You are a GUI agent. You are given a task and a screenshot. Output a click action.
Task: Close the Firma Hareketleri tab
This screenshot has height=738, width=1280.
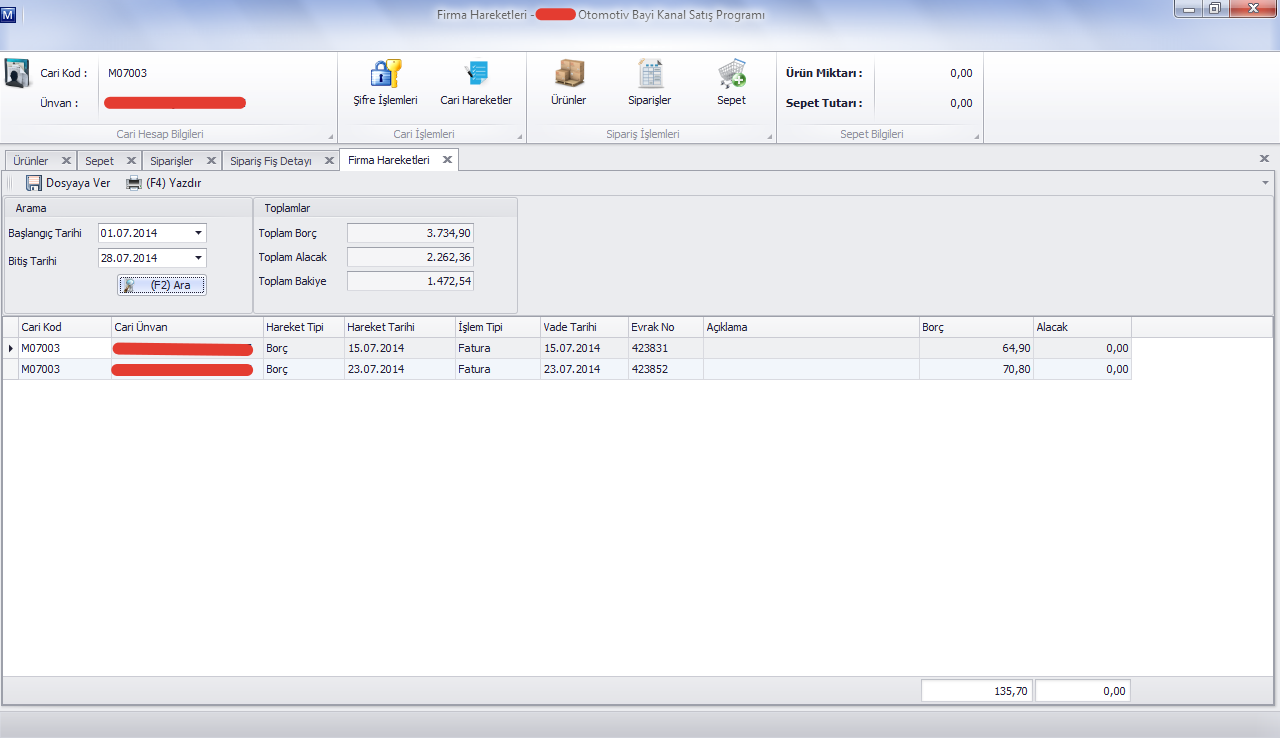[447, 160]
